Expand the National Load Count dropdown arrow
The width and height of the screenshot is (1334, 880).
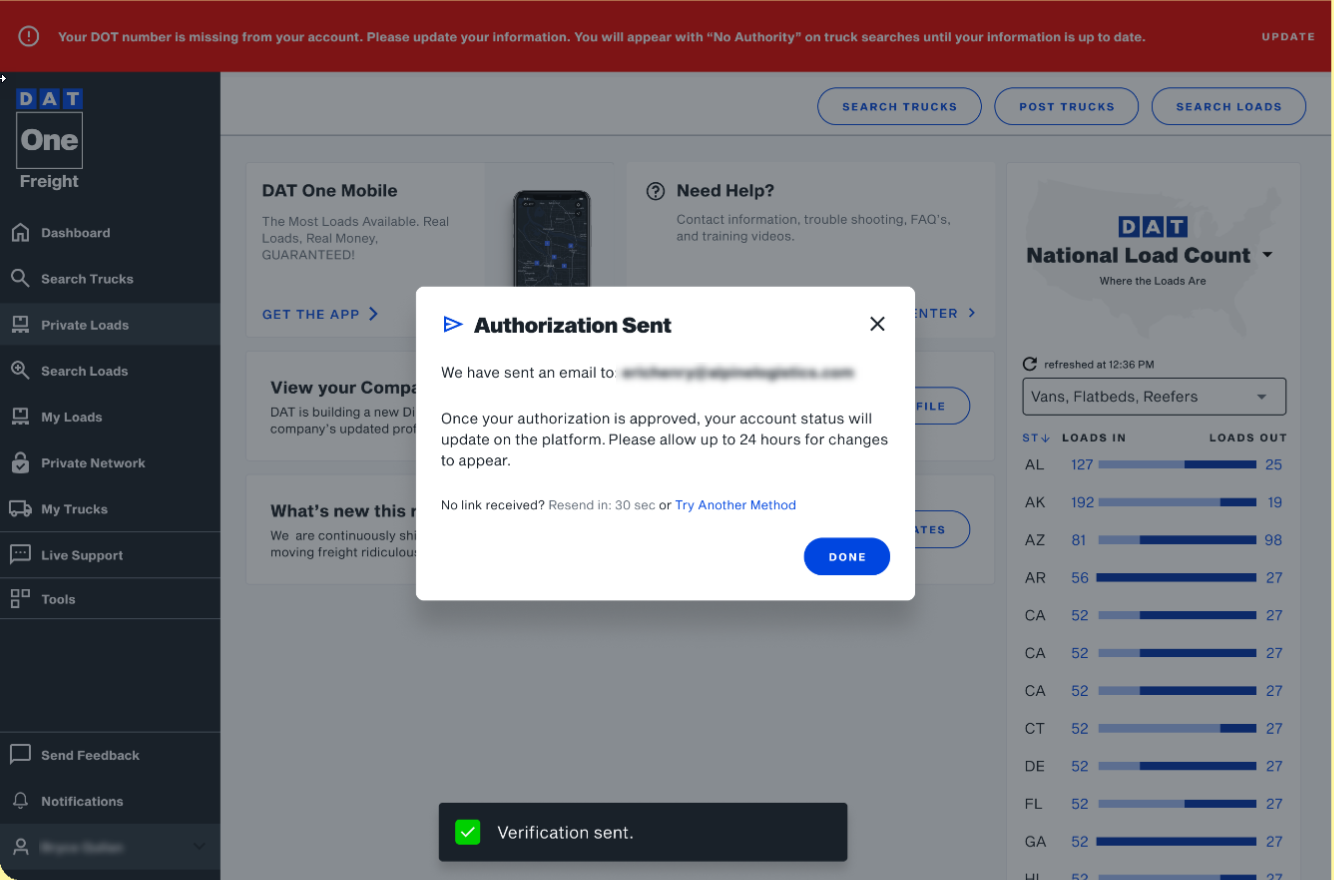click(1267, 256)
